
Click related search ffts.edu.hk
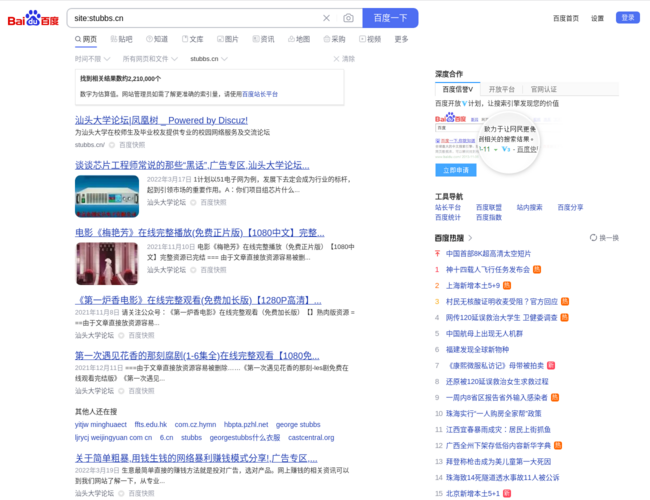pos(150,425)
